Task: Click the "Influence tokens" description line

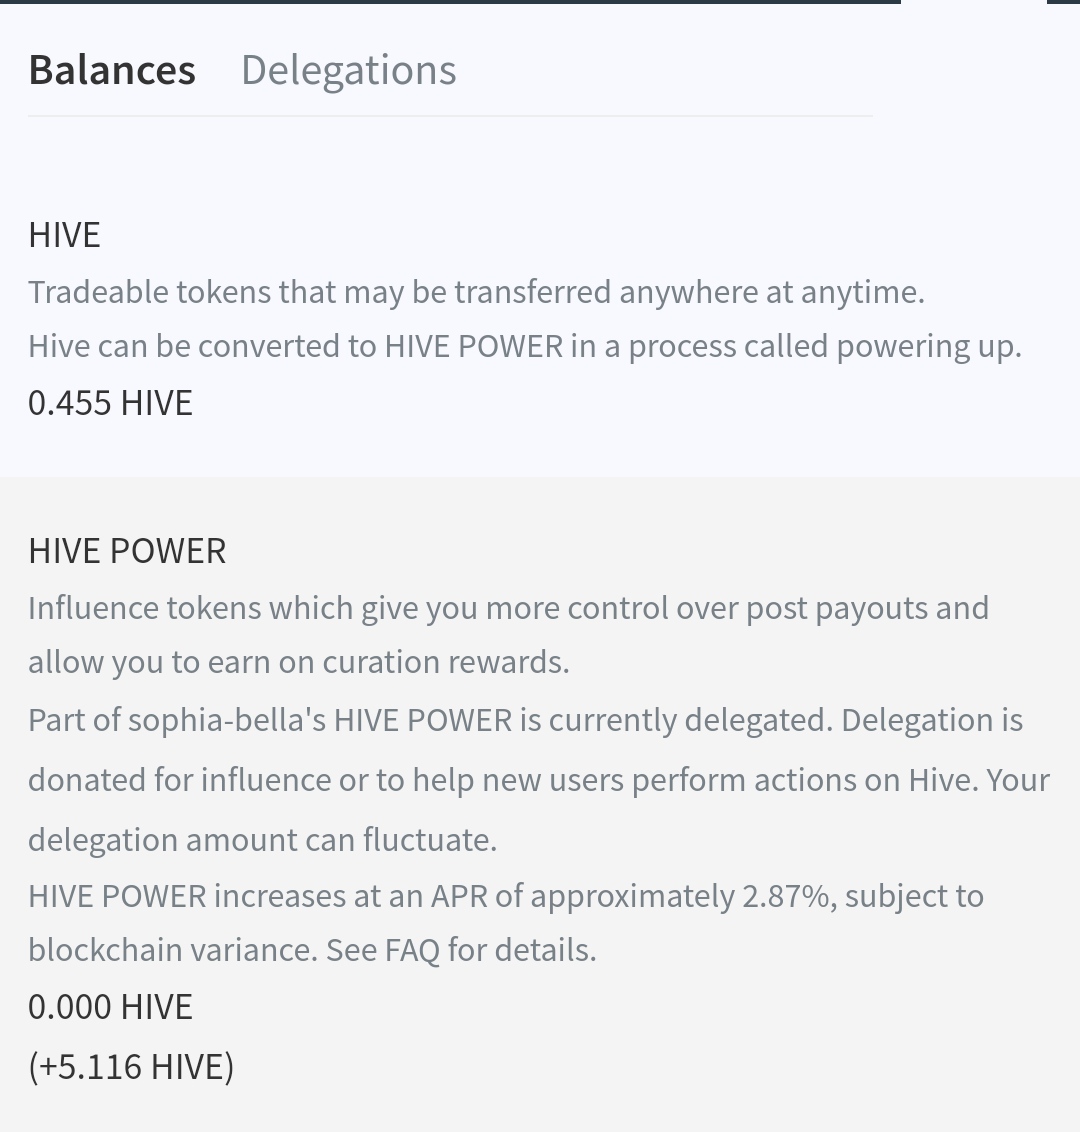Action: 508,608
